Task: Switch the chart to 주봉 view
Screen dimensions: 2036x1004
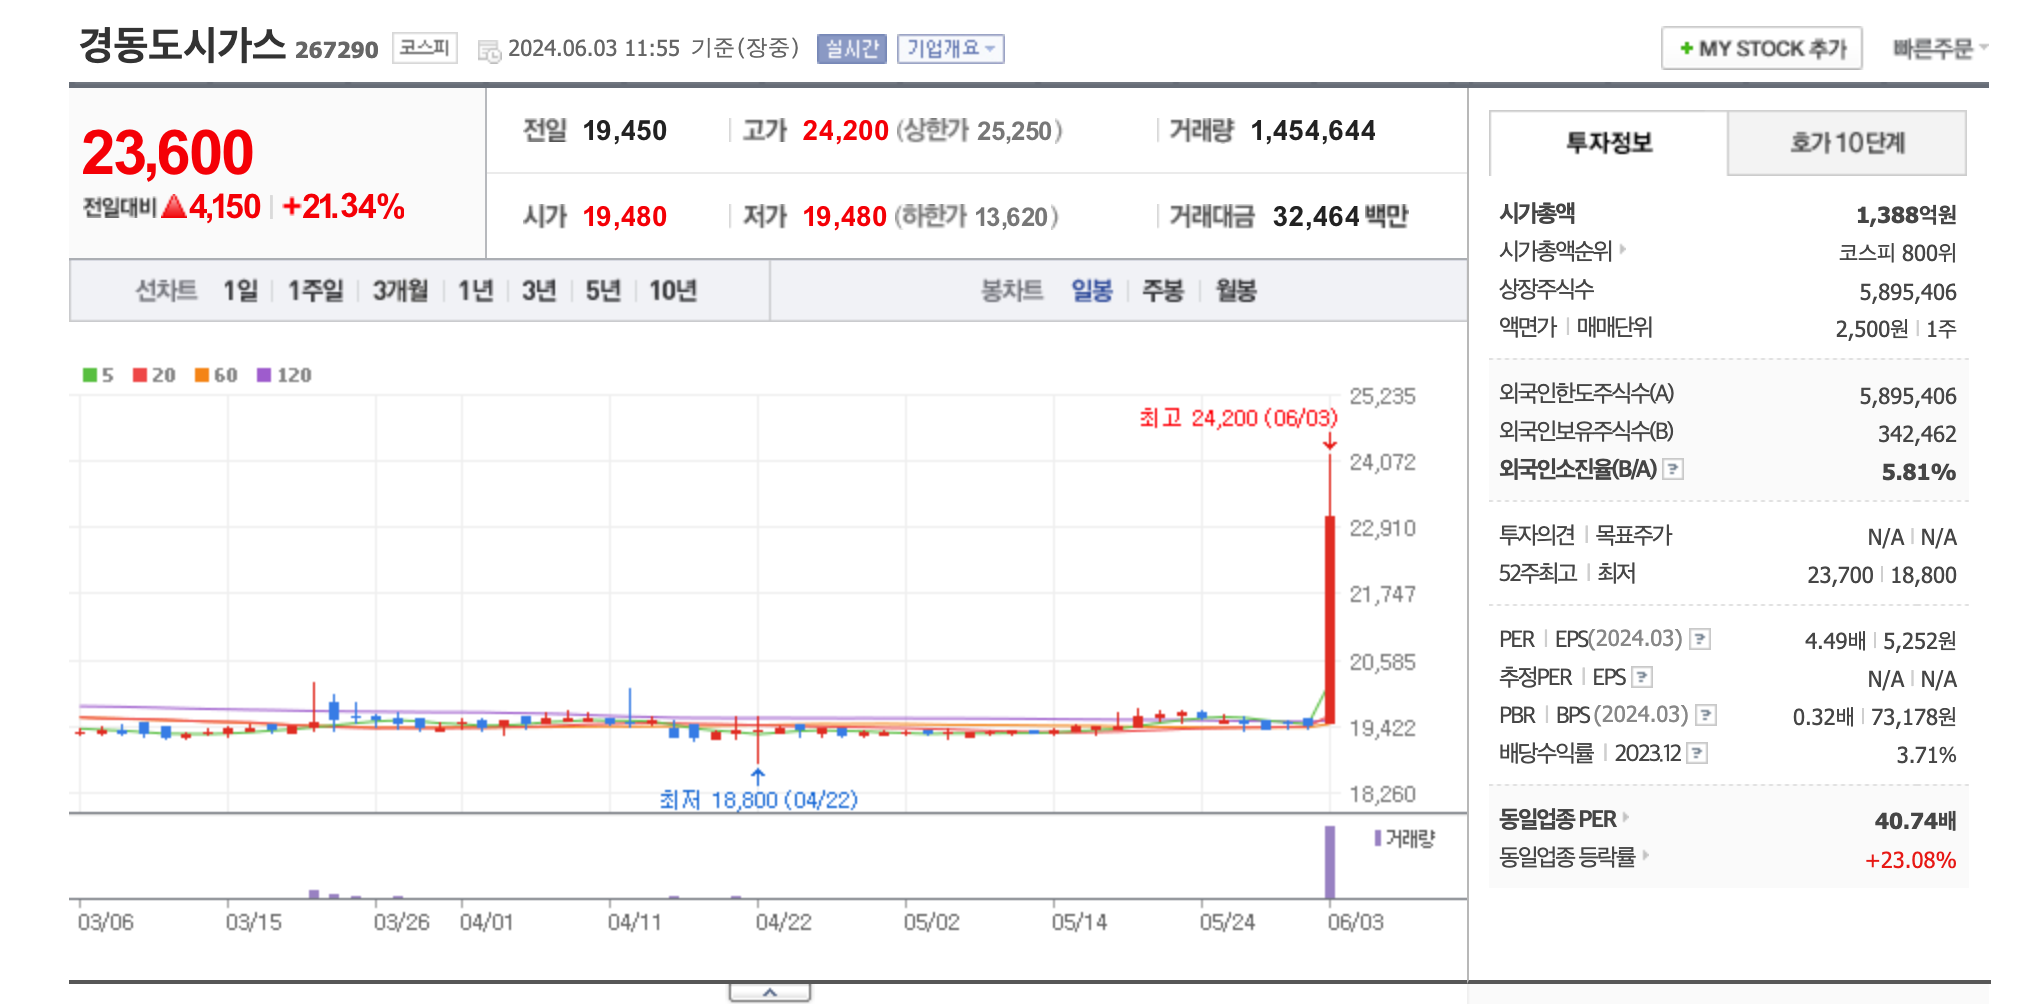Action: coord(1160,291)
